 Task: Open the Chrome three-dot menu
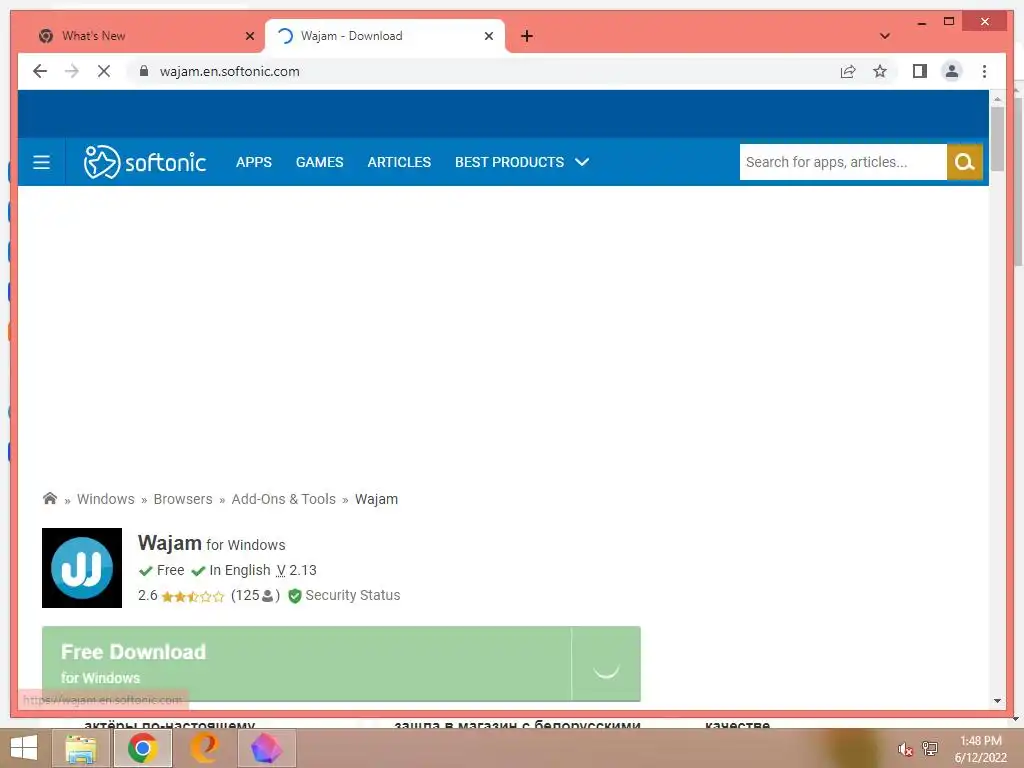(984, 71)
